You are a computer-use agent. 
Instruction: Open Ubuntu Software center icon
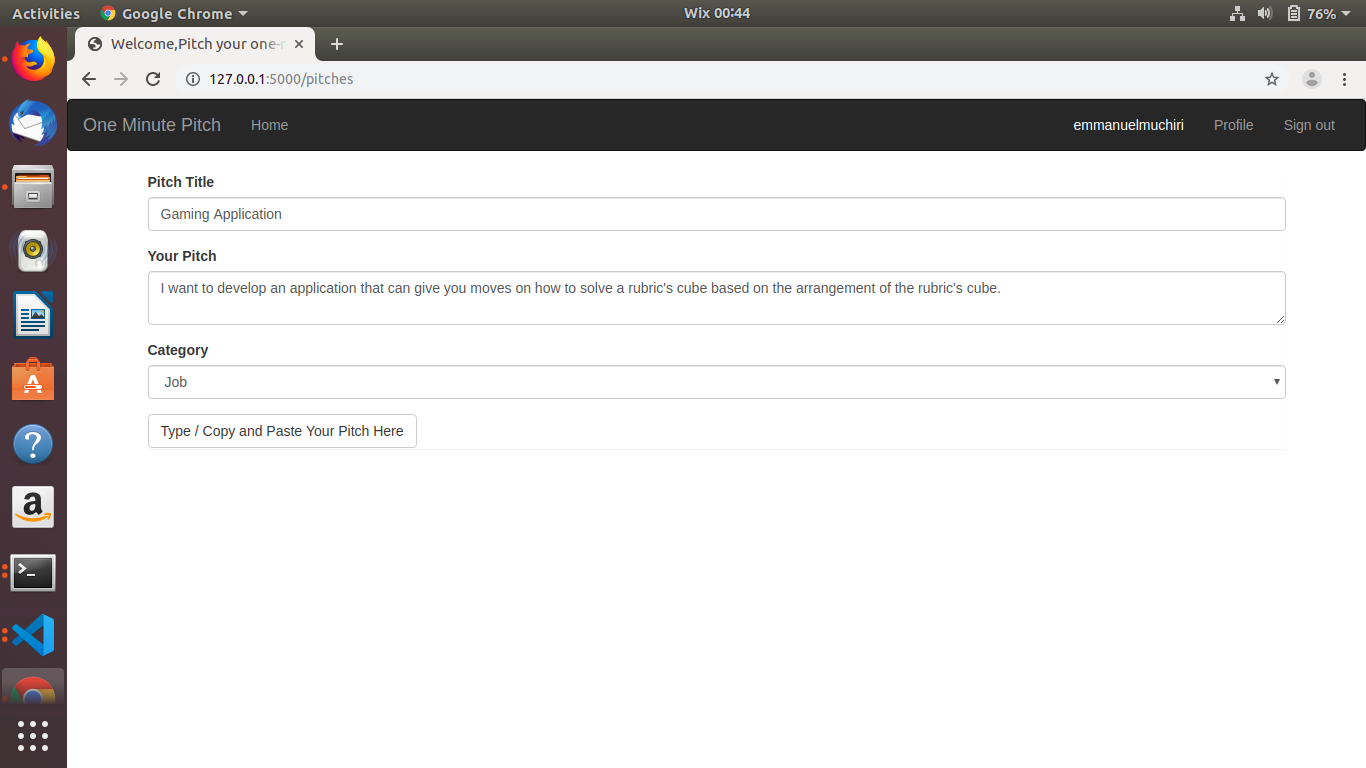pyautogui.click(x=33, y=380)
